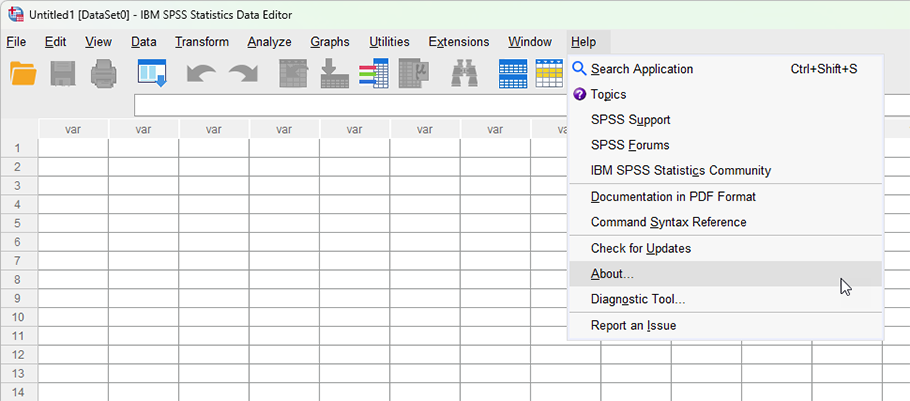Image resolution: width=910 pixels, height=401 pixels.
Task: Click the Go to Variable icon
Action: 335,74
